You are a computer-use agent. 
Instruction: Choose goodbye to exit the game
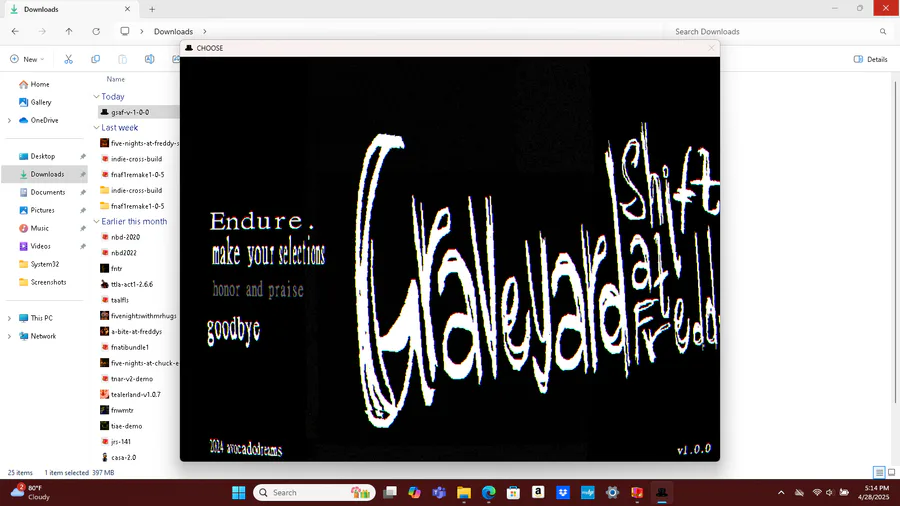[234, 331]
